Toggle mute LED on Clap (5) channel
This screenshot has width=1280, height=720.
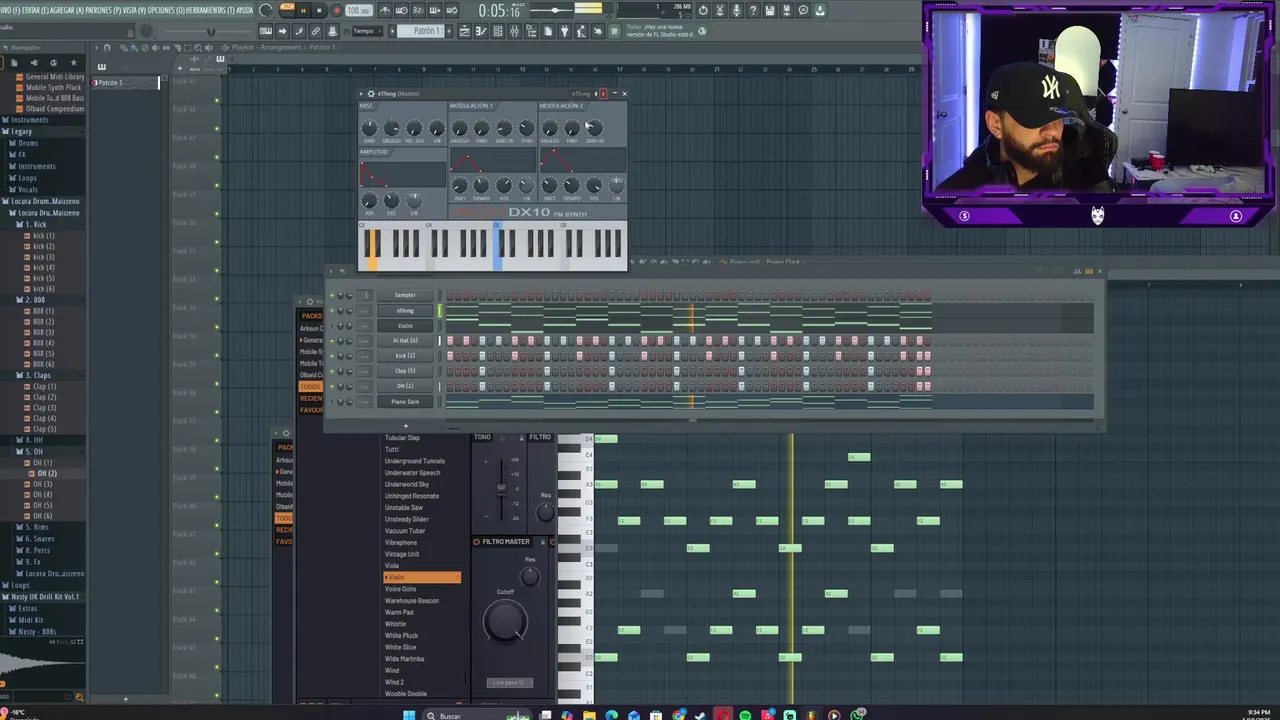(332, 371)
